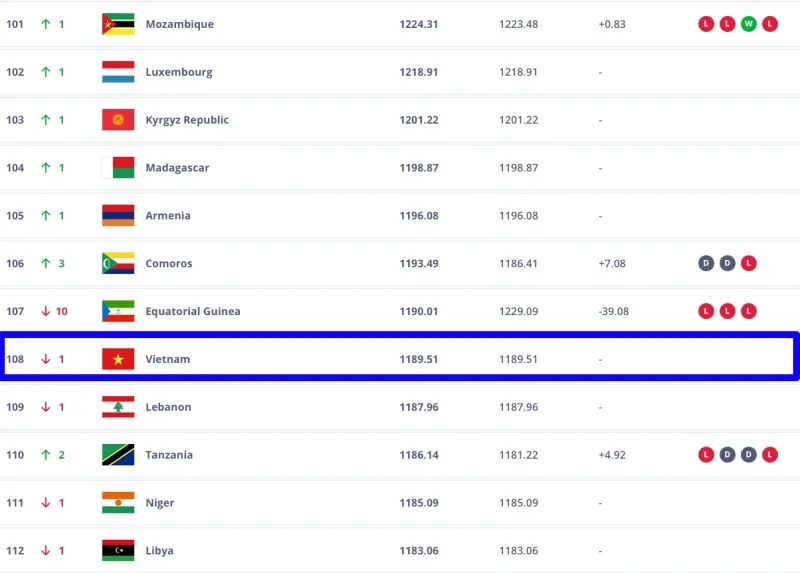Open the Vietnam team link
This screenshot has height=573, width=800.
[x=167, y=359]
